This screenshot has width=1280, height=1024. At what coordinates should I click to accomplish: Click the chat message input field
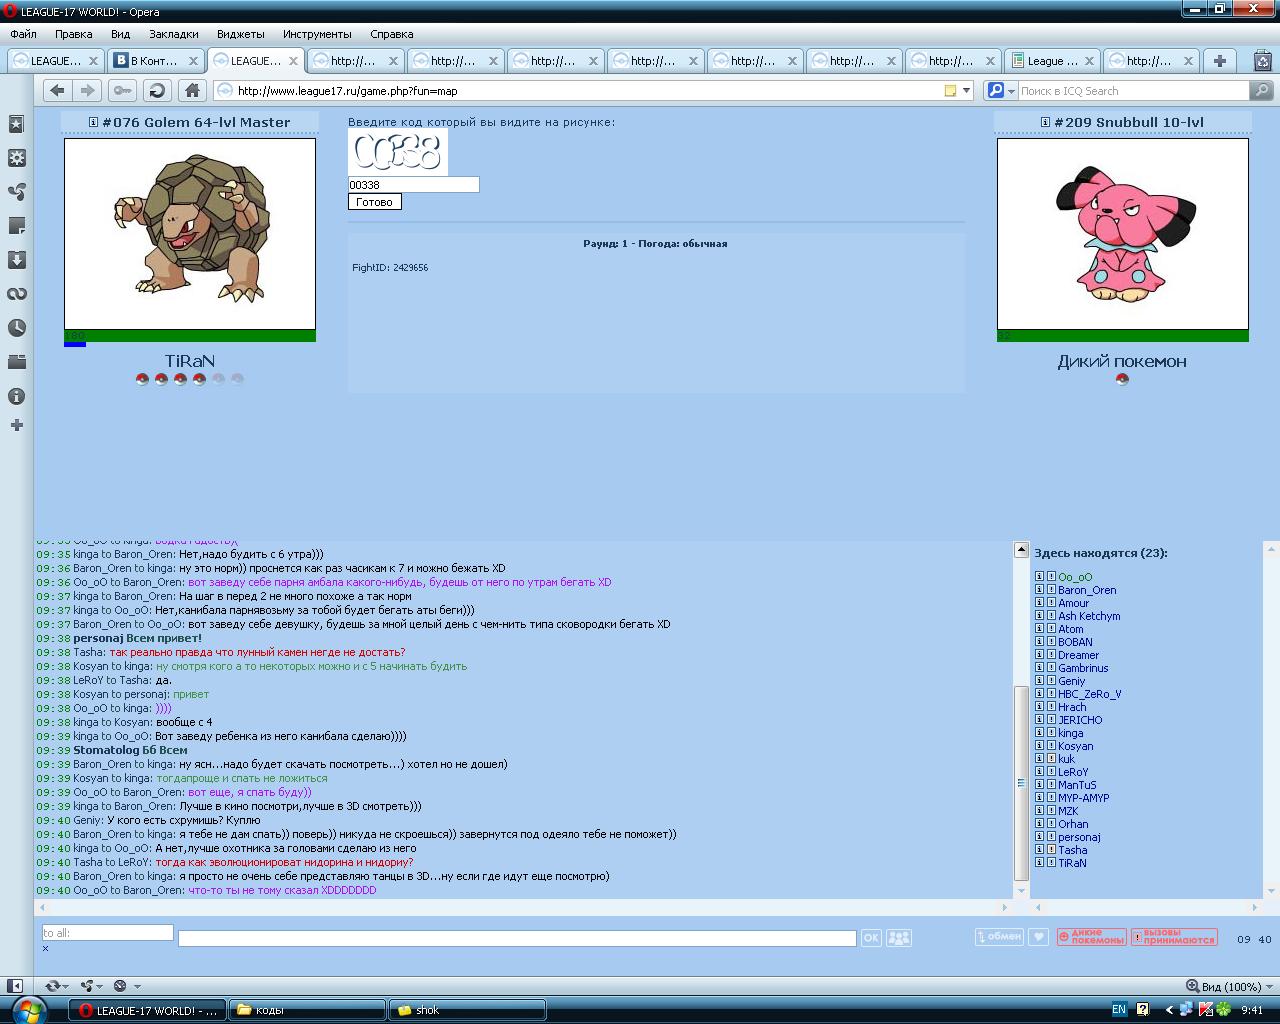tap(517, 938)
